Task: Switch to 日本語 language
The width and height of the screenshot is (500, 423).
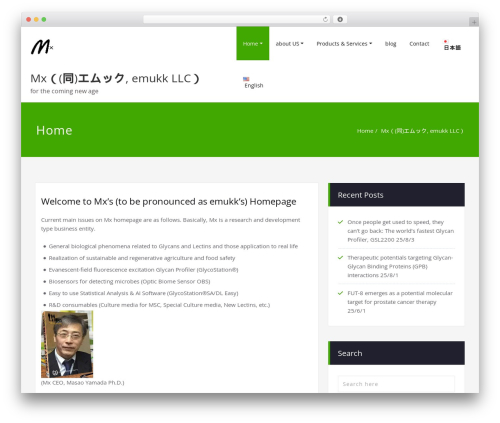Action: pos(452,48)
